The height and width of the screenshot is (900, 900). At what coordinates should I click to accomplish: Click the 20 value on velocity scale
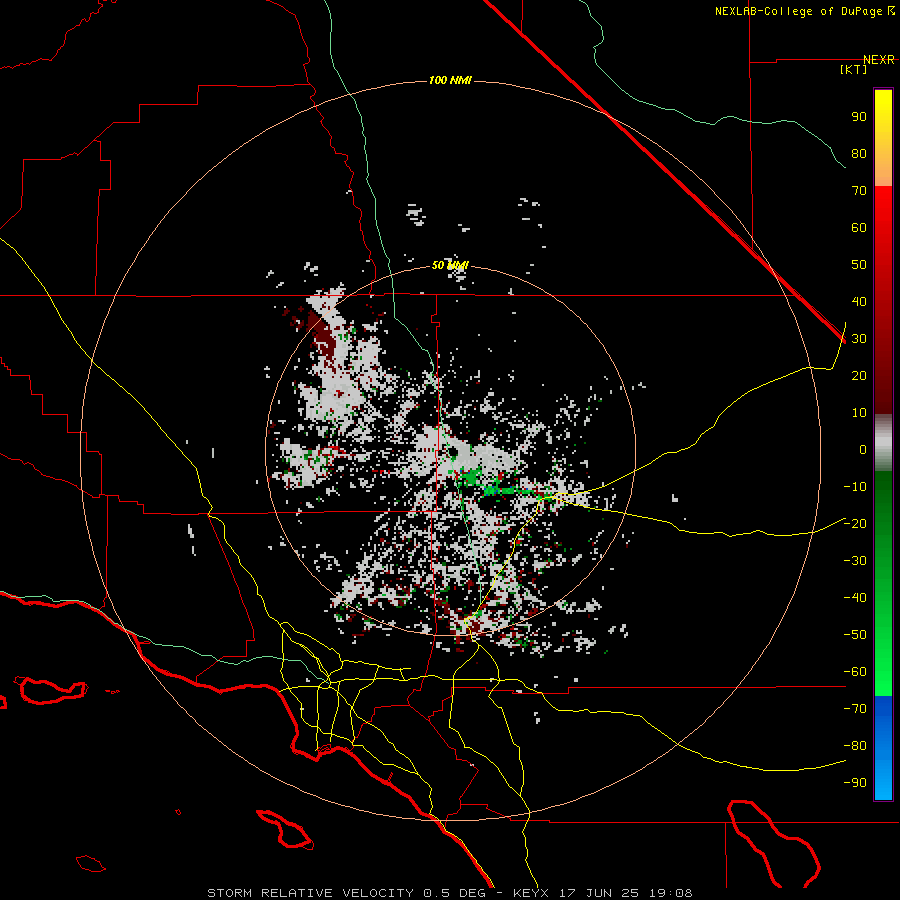pos(859,376)
